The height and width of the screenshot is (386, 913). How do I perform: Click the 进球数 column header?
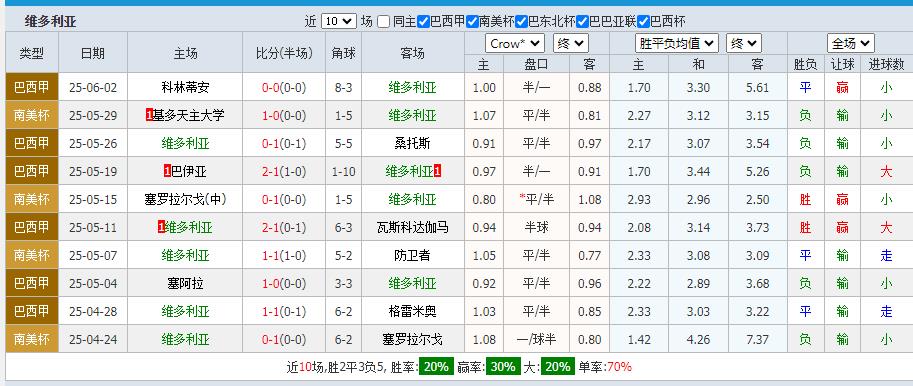(886, 64)
